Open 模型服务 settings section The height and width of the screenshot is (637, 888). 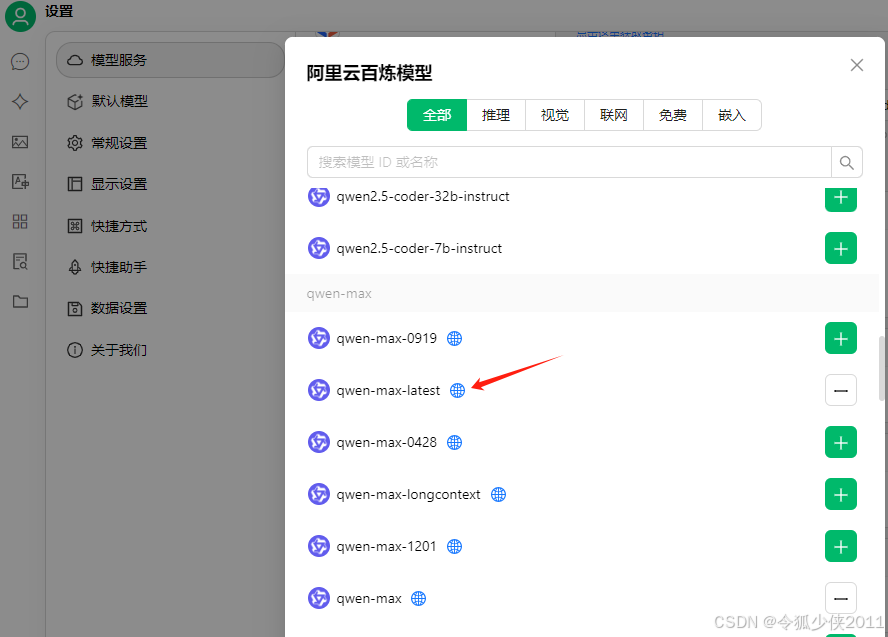click(170, 60)
